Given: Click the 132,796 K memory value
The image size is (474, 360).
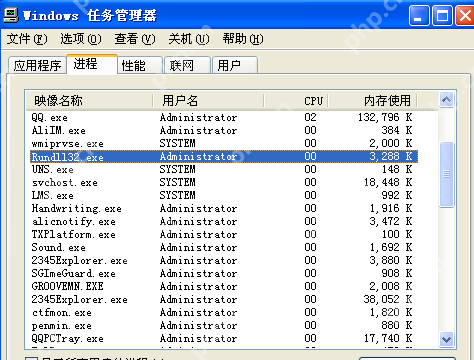Looking at the screenshot, I should (385, 117).
